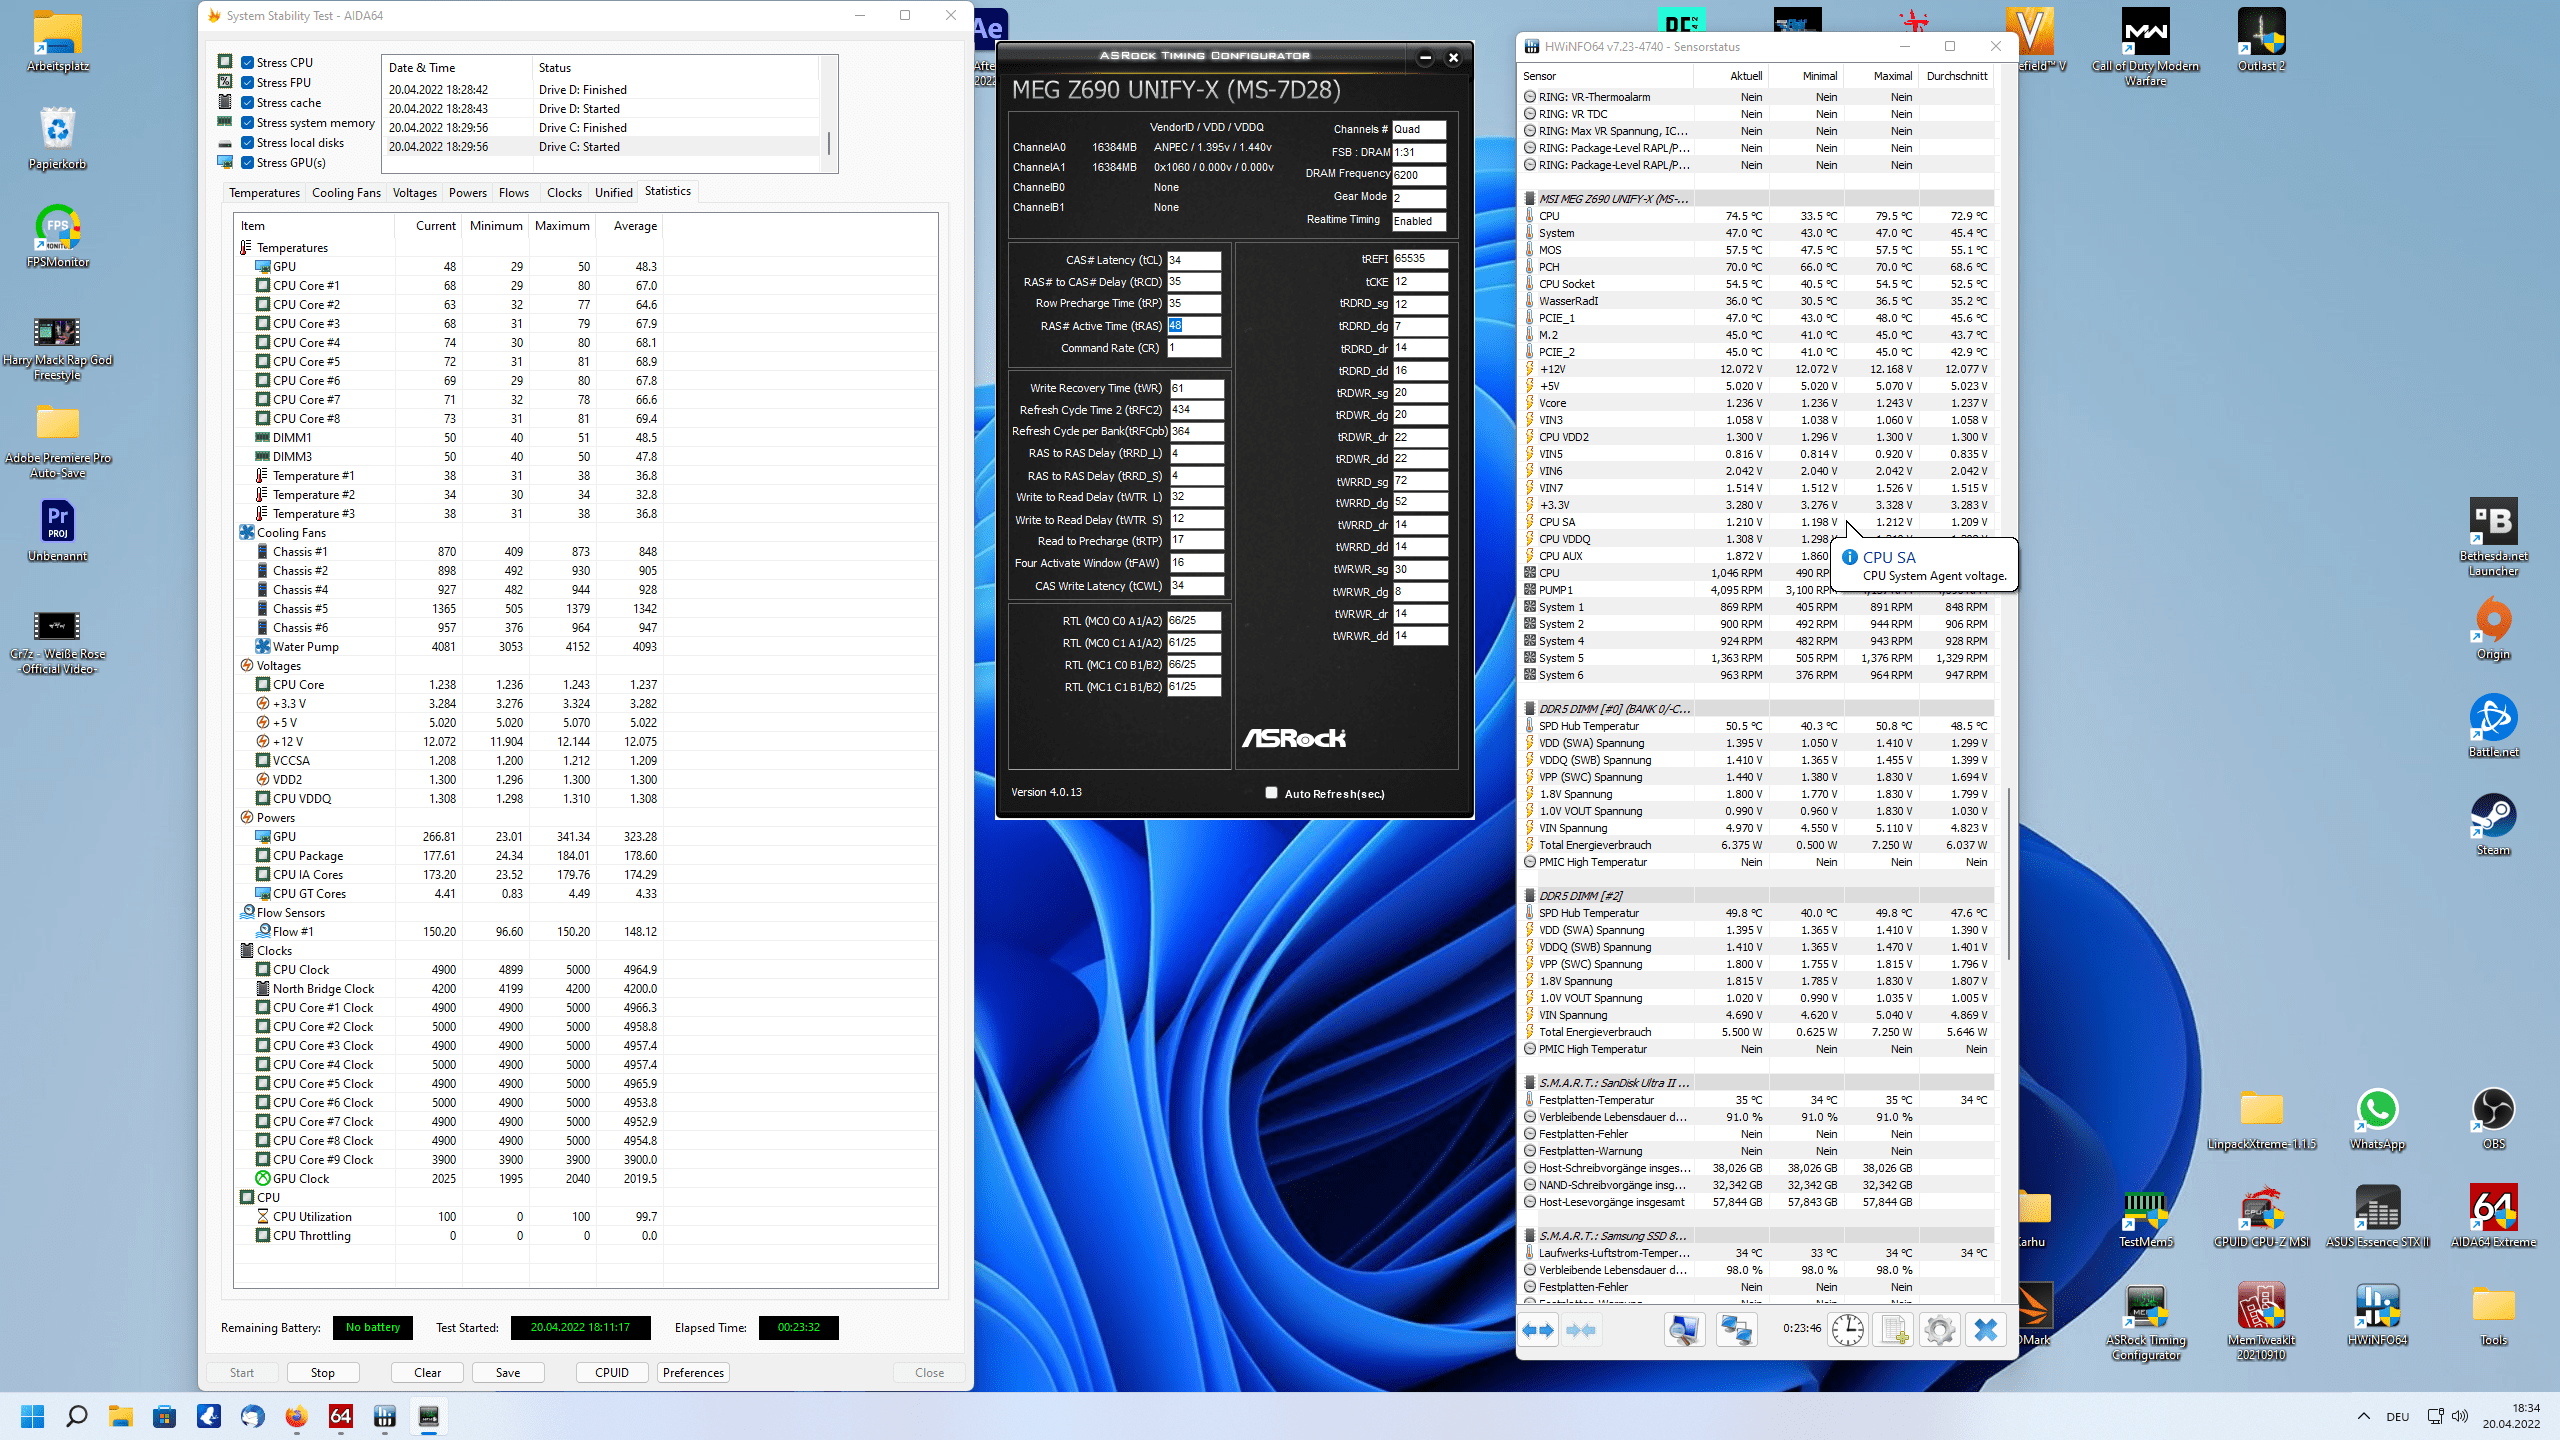2560x1440 pixels.
Task: Show hidden system tray icons chevron
Action: click(x=2364, y=1416)
